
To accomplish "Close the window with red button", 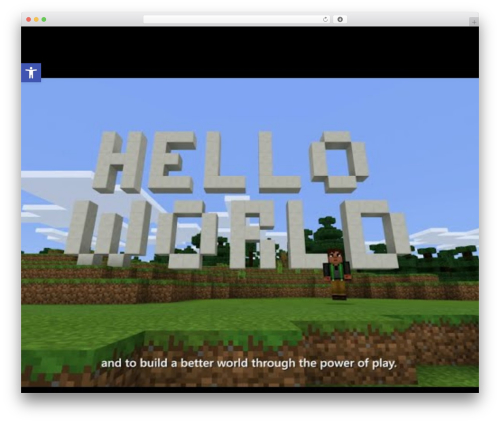I will [x=29, y=20].
